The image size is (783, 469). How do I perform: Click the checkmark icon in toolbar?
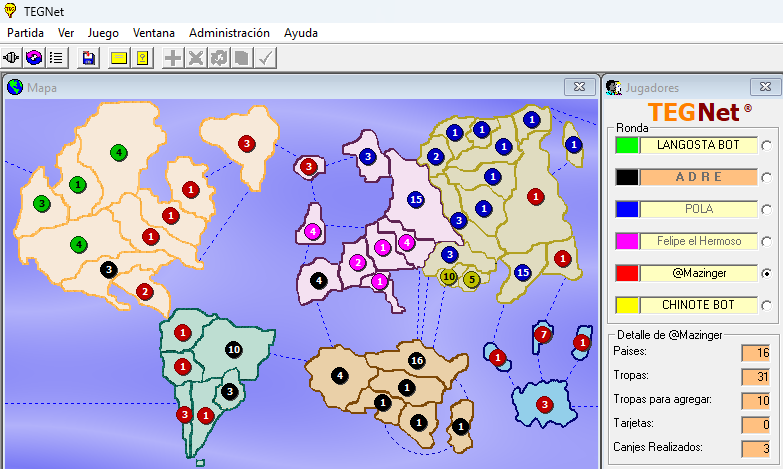point(265,58)
